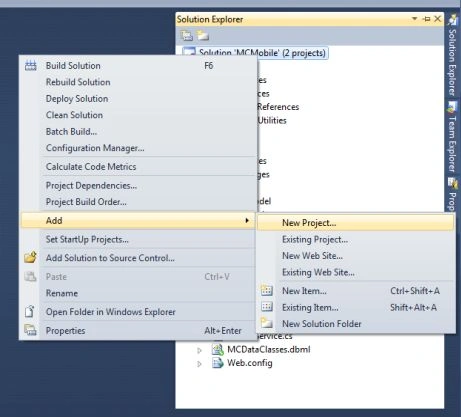Choose Existing Web Site
Image resolution: width=461 pixels, height=417 pixels.
355,272
